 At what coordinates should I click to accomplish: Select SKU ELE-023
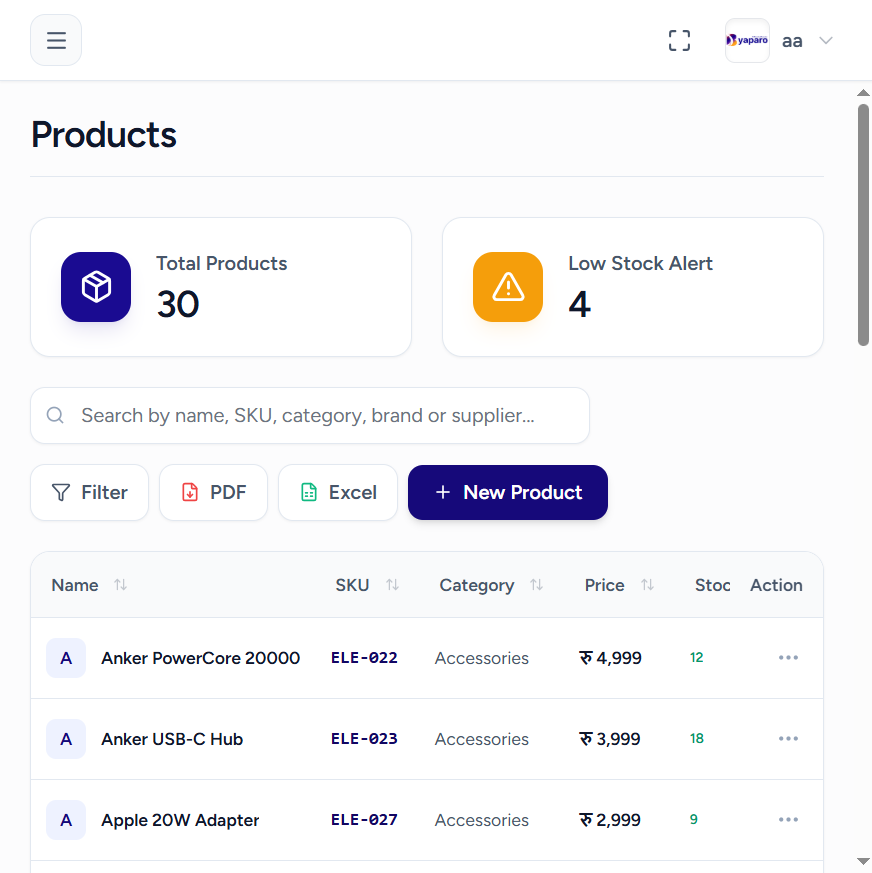[364, 739]
